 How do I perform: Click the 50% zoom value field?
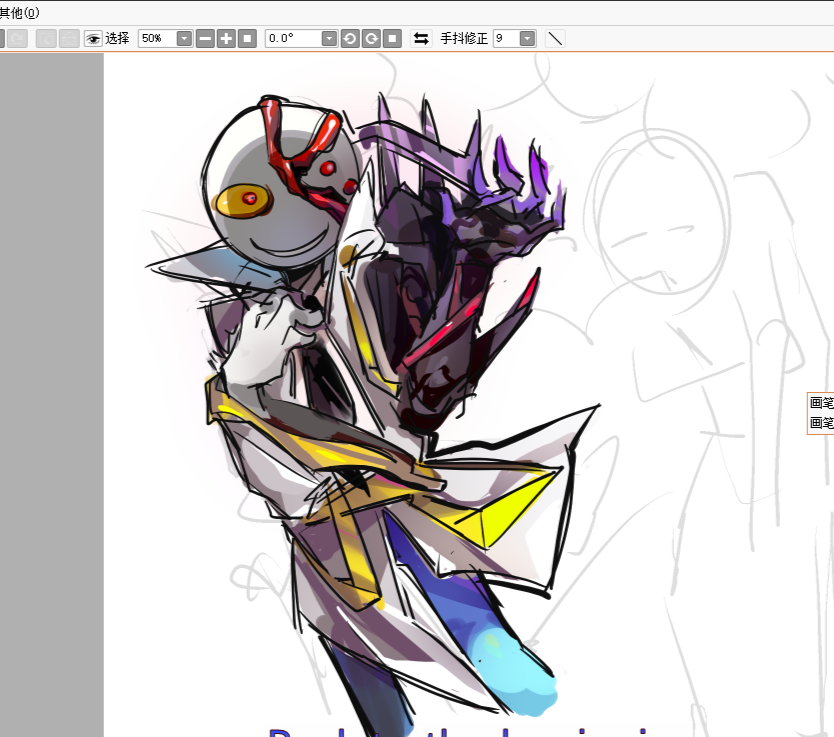point(157,38)
